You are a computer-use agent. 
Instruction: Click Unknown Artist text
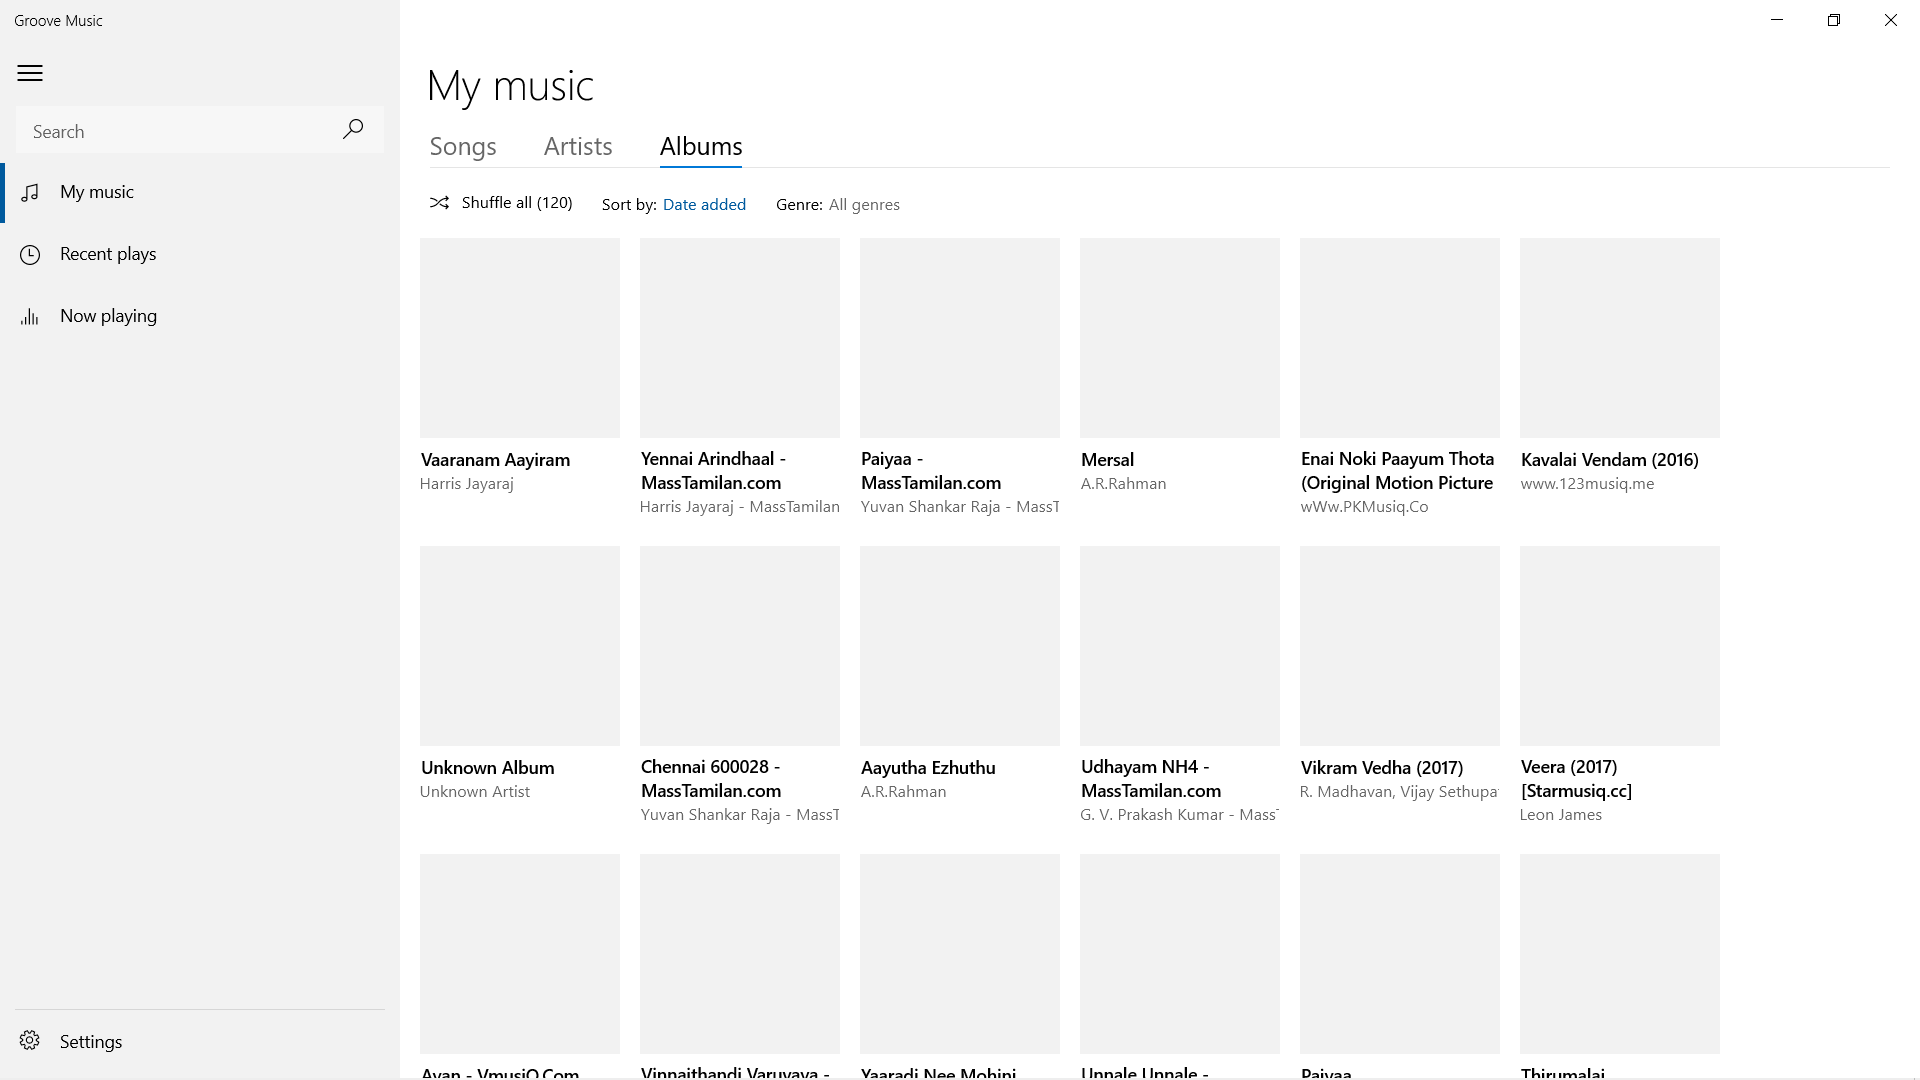[x=475, y=792]
